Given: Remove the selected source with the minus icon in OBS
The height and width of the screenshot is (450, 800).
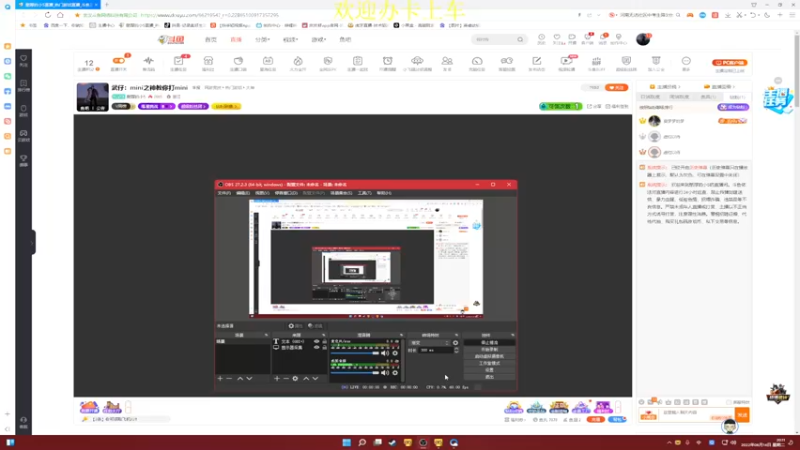Looking at the screenshot, I should [x=286, y=379].
